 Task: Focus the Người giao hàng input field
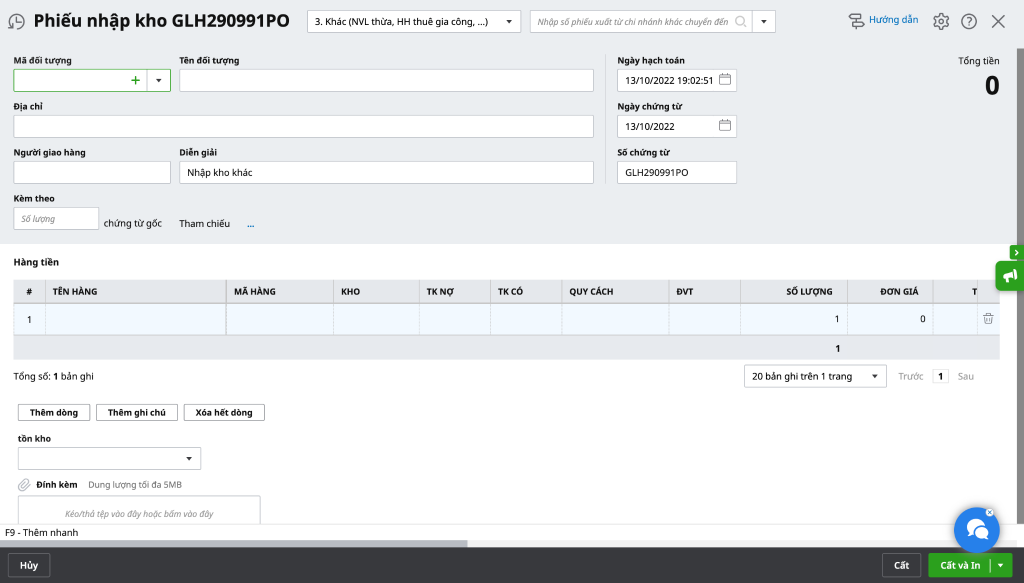[92, 172]
